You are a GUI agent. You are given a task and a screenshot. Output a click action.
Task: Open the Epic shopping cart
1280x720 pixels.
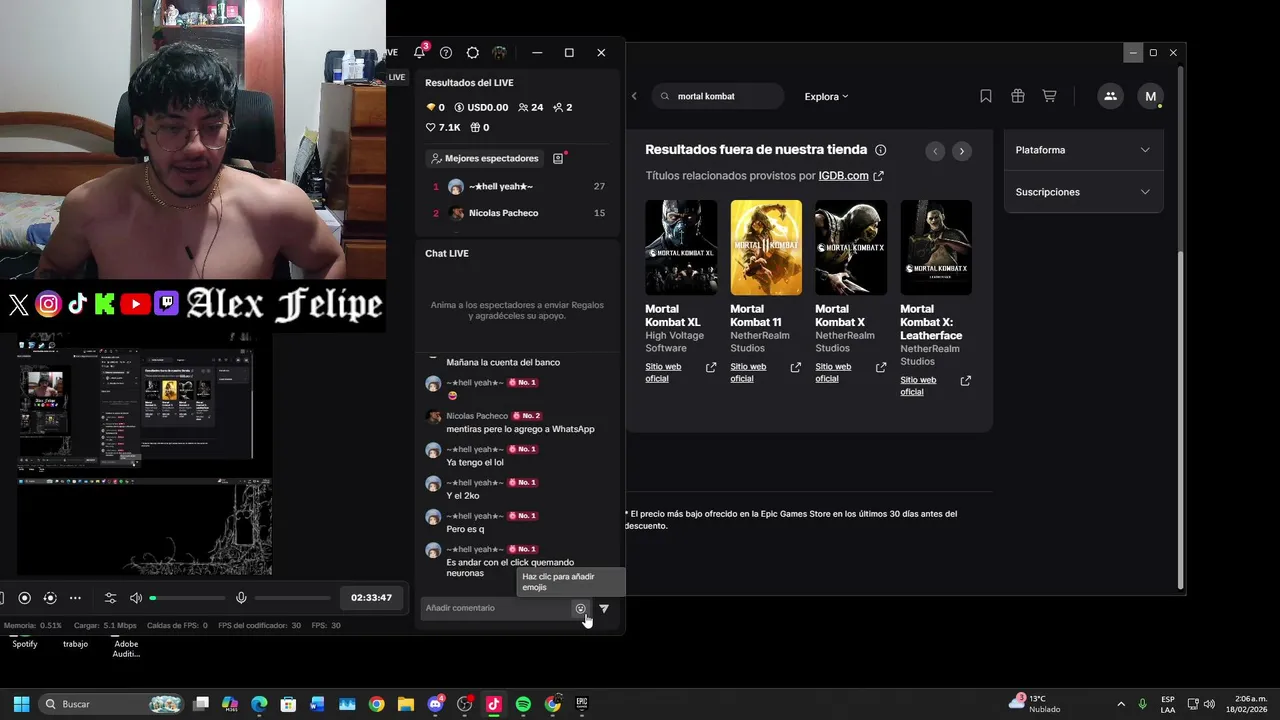click(1049, 96)
